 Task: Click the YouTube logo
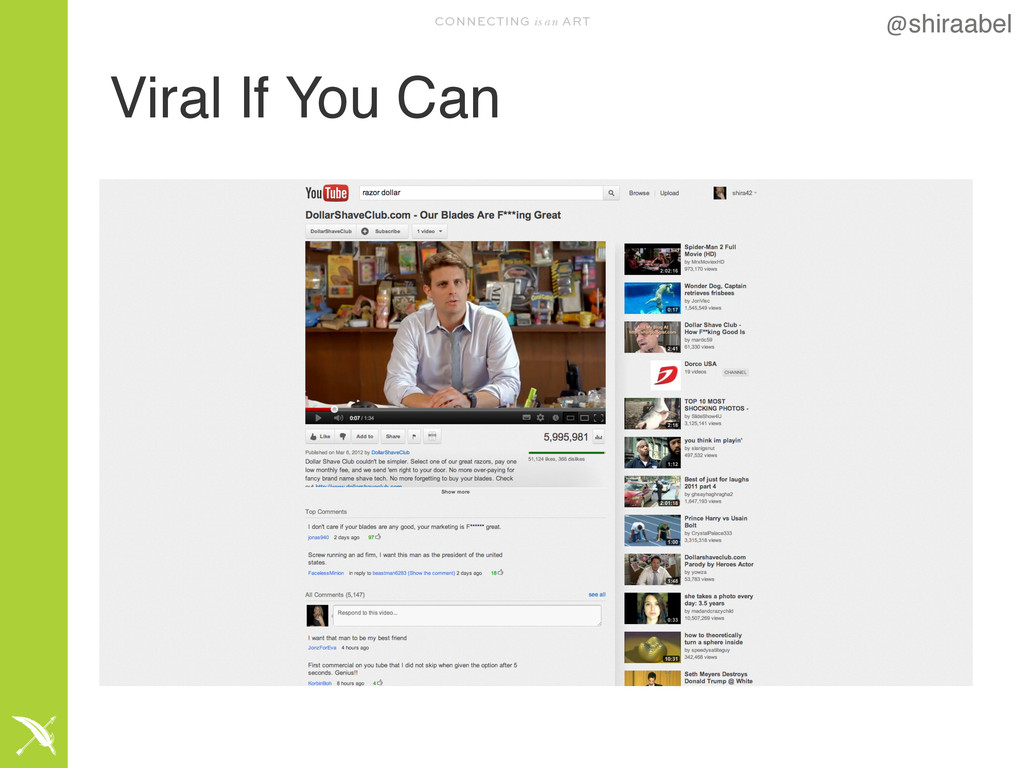[x=327, y=193]
